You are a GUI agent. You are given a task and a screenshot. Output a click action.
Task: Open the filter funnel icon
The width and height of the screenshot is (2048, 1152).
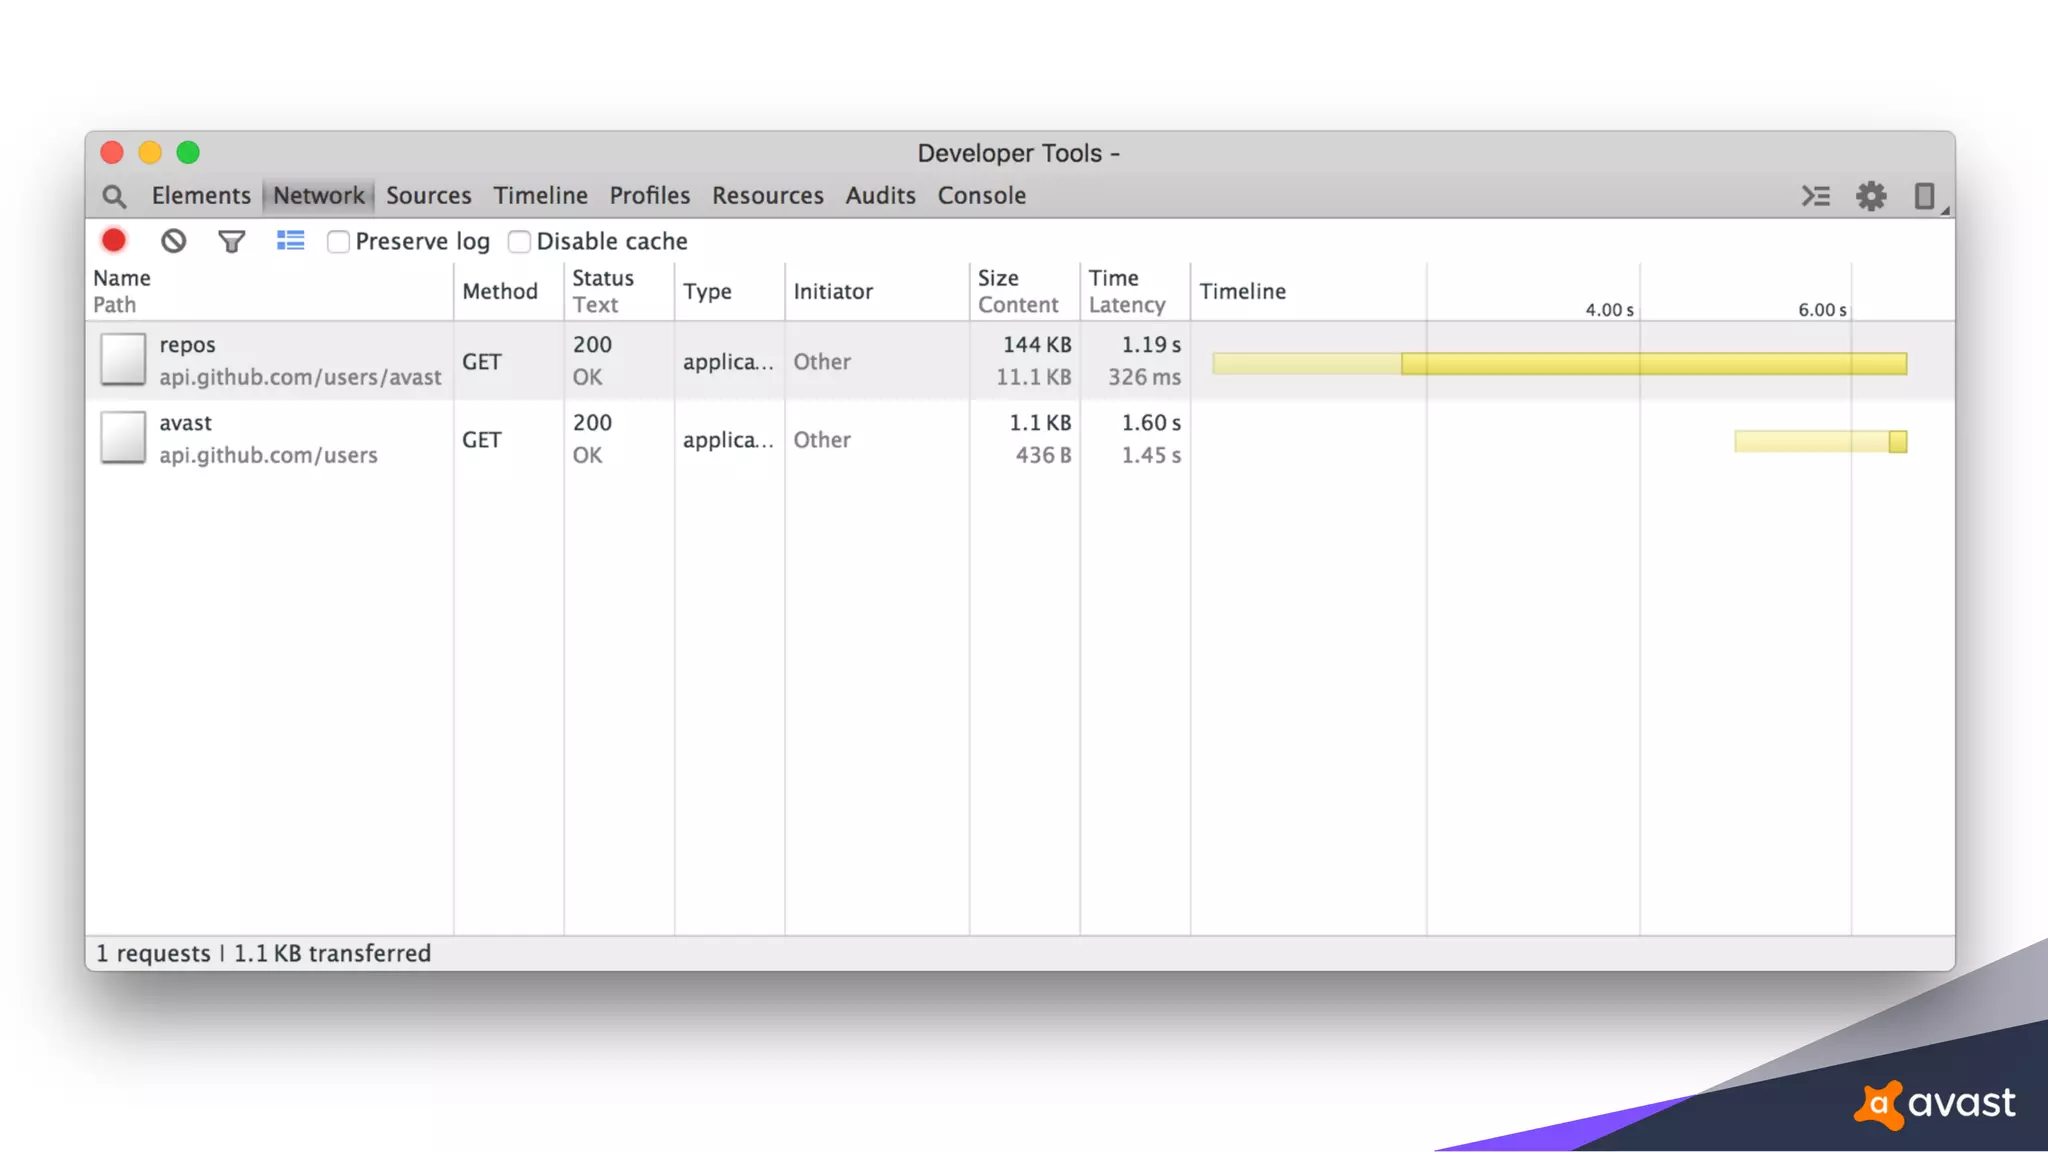(231, 241)
